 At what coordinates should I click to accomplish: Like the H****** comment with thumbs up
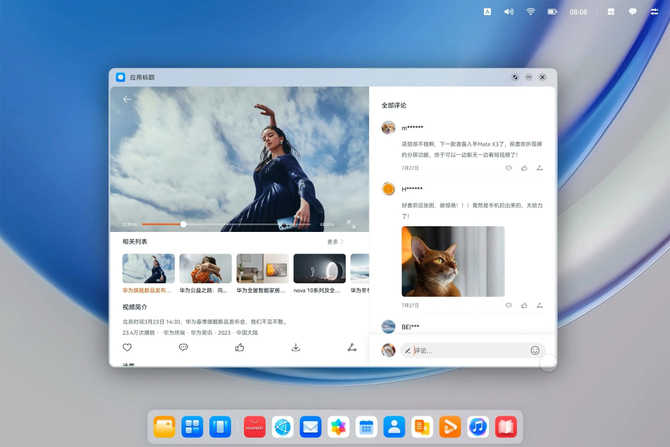[524, 305]
